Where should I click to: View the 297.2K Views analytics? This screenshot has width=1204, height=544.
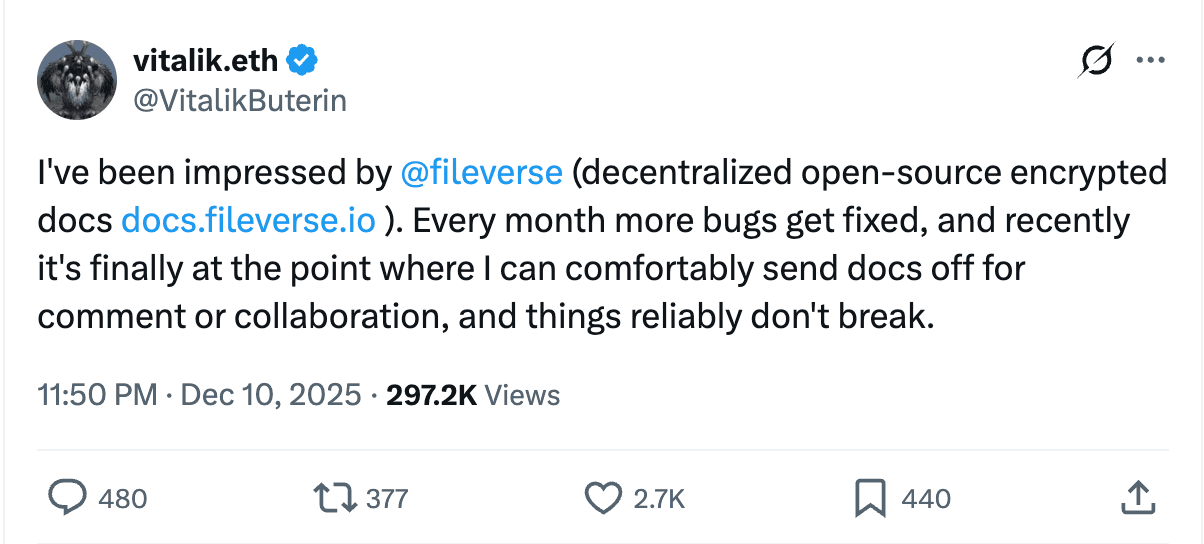472,395
